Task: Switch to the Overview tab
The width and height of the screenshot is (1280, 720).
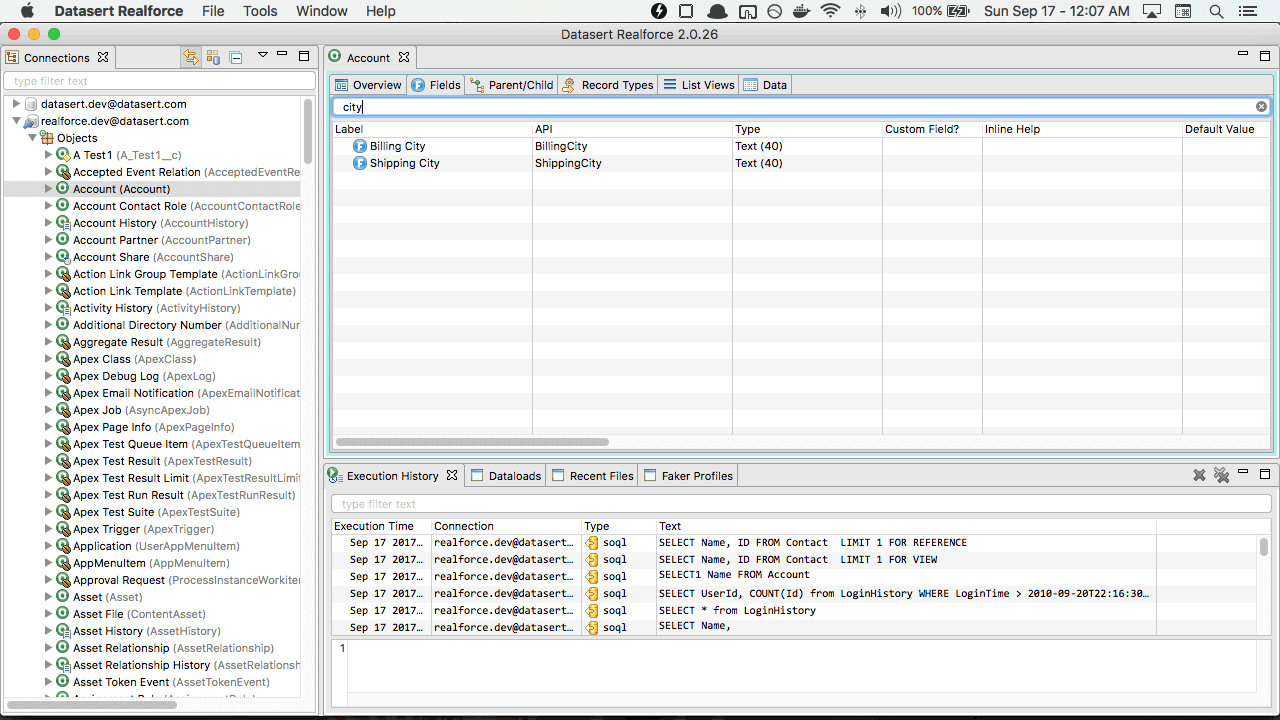Action: coord(368,85)
